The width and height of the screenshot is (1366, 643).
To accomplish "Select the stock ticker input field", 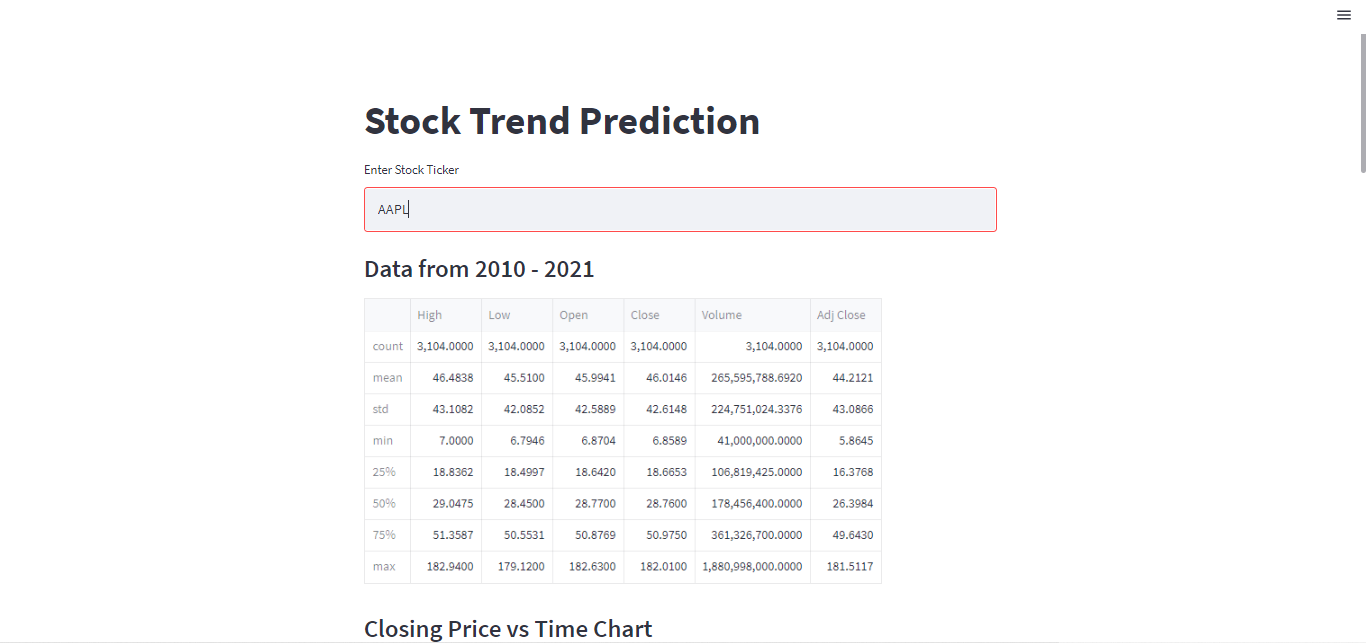I will [680, 209].
